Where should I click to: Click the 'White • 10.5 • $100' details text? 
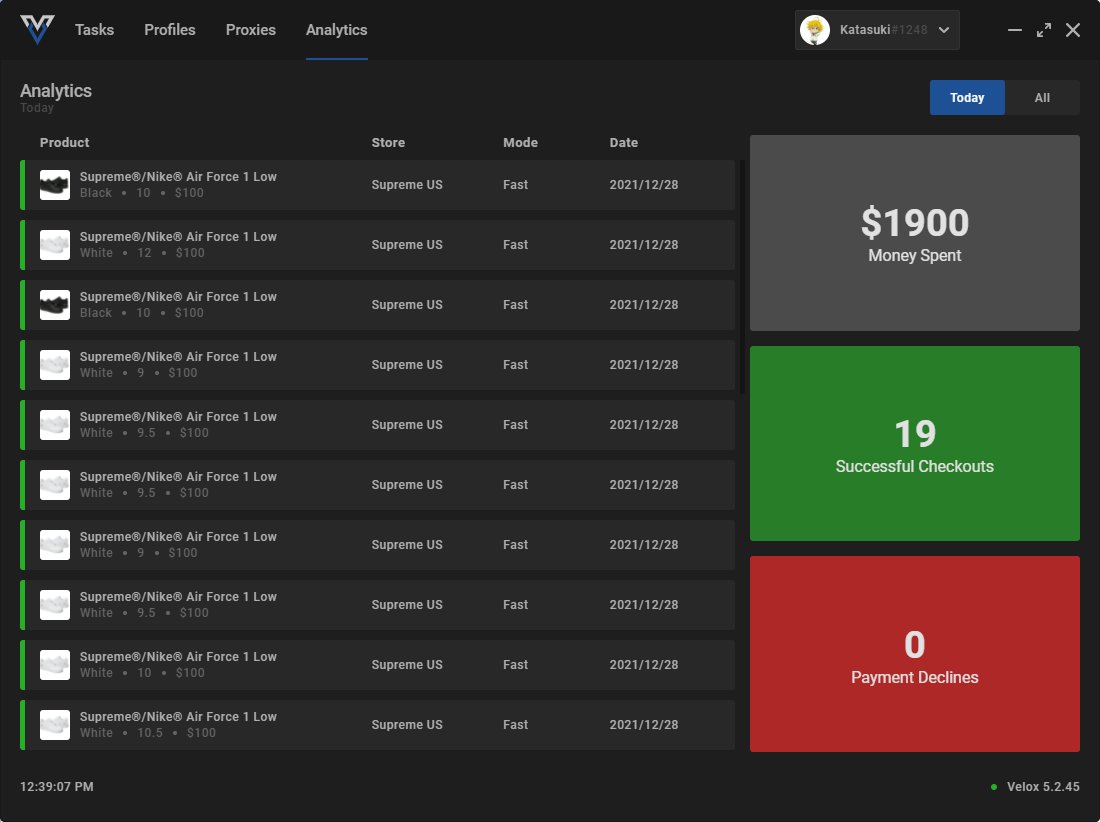coord(147,733)
